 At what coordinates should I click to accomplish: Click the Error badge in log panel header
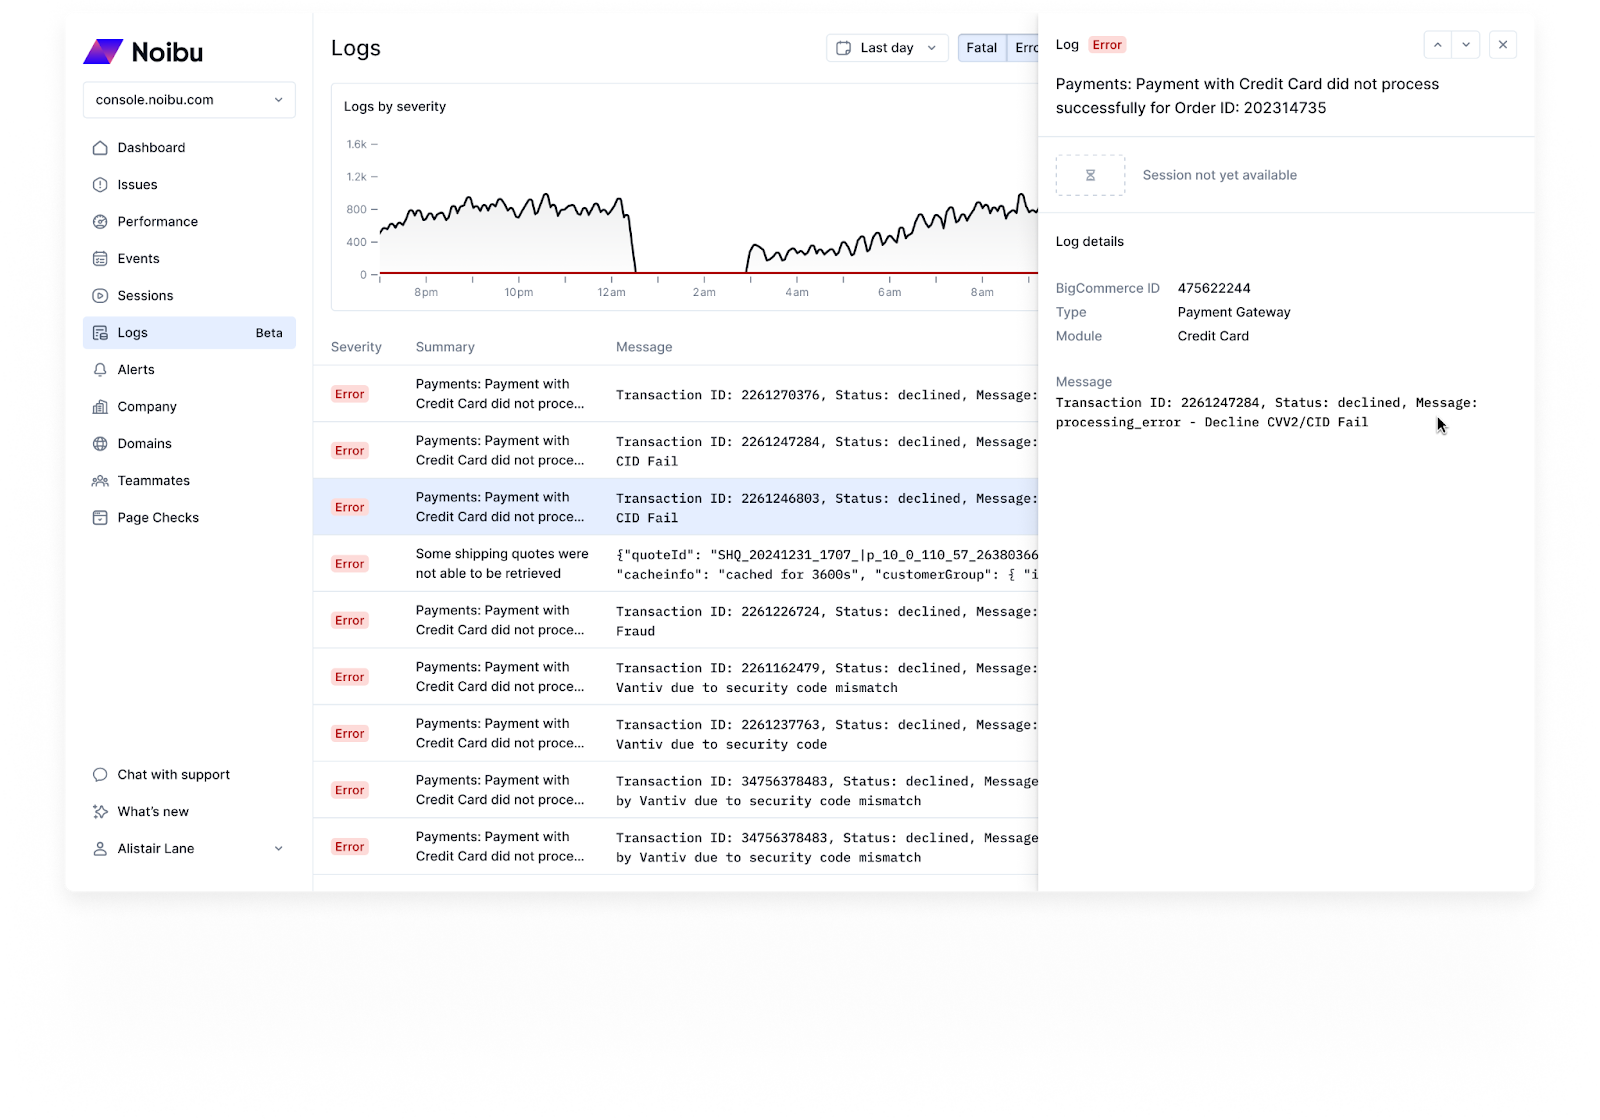(1107, 45)
